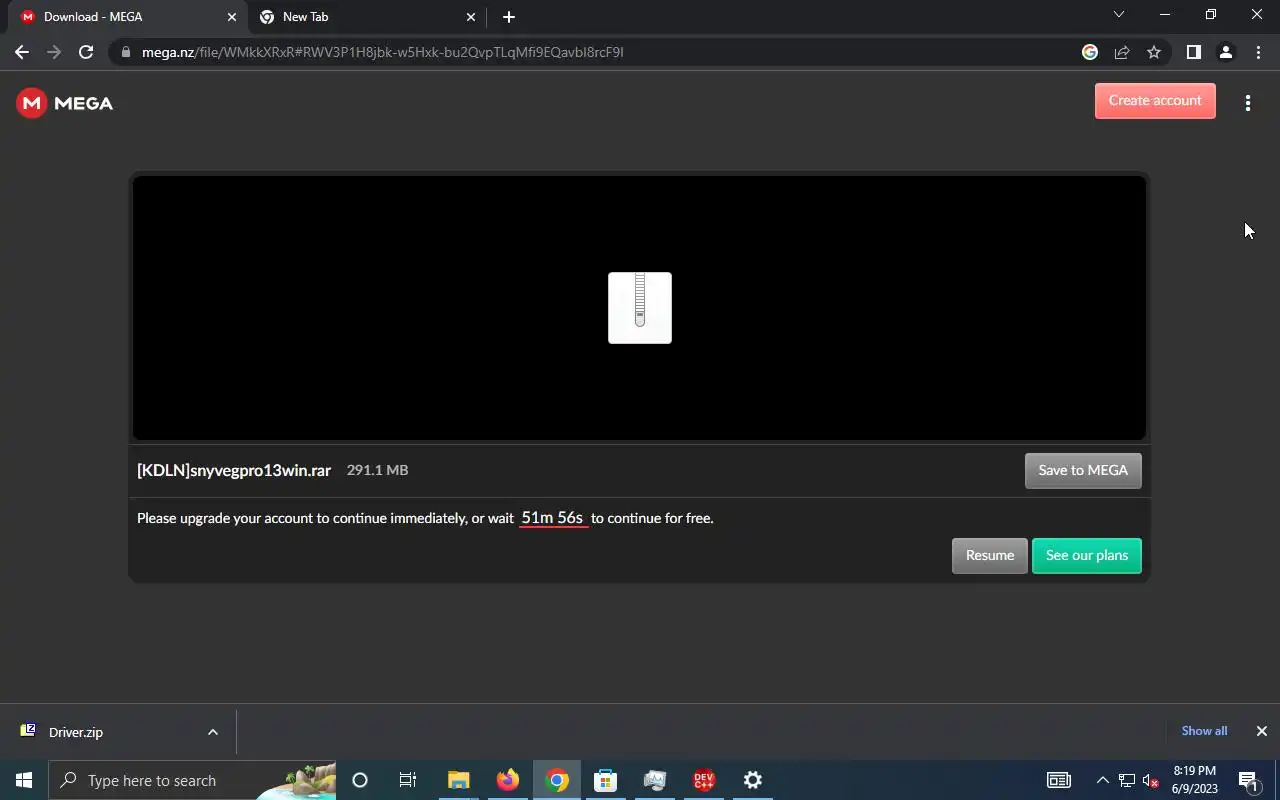Share this page icon
The image size is (1280, 800).
(x=1122, y=52)
